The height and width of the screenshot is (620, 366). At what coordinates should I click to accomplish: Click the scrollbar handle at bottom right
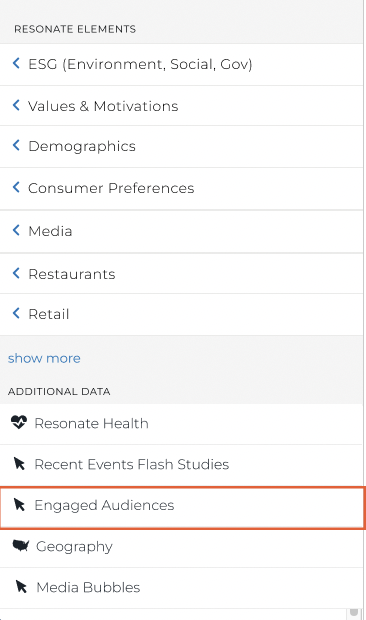pos(354,613)
